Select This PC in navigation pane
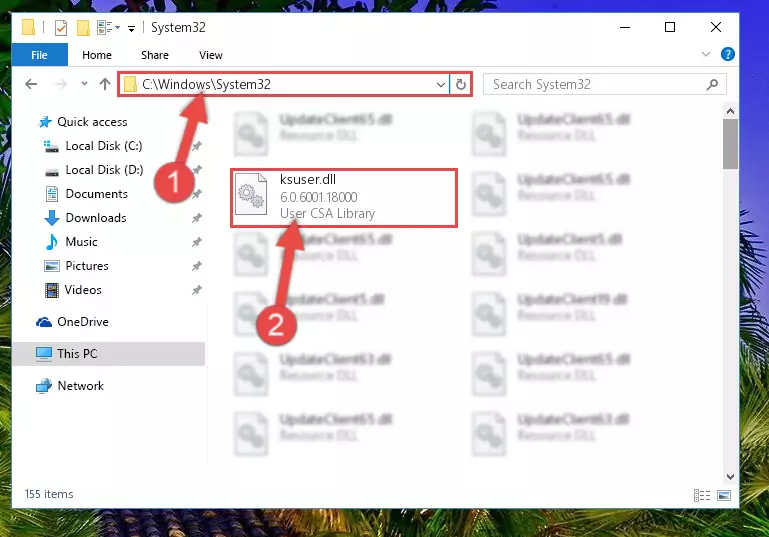 pos(77,354)
